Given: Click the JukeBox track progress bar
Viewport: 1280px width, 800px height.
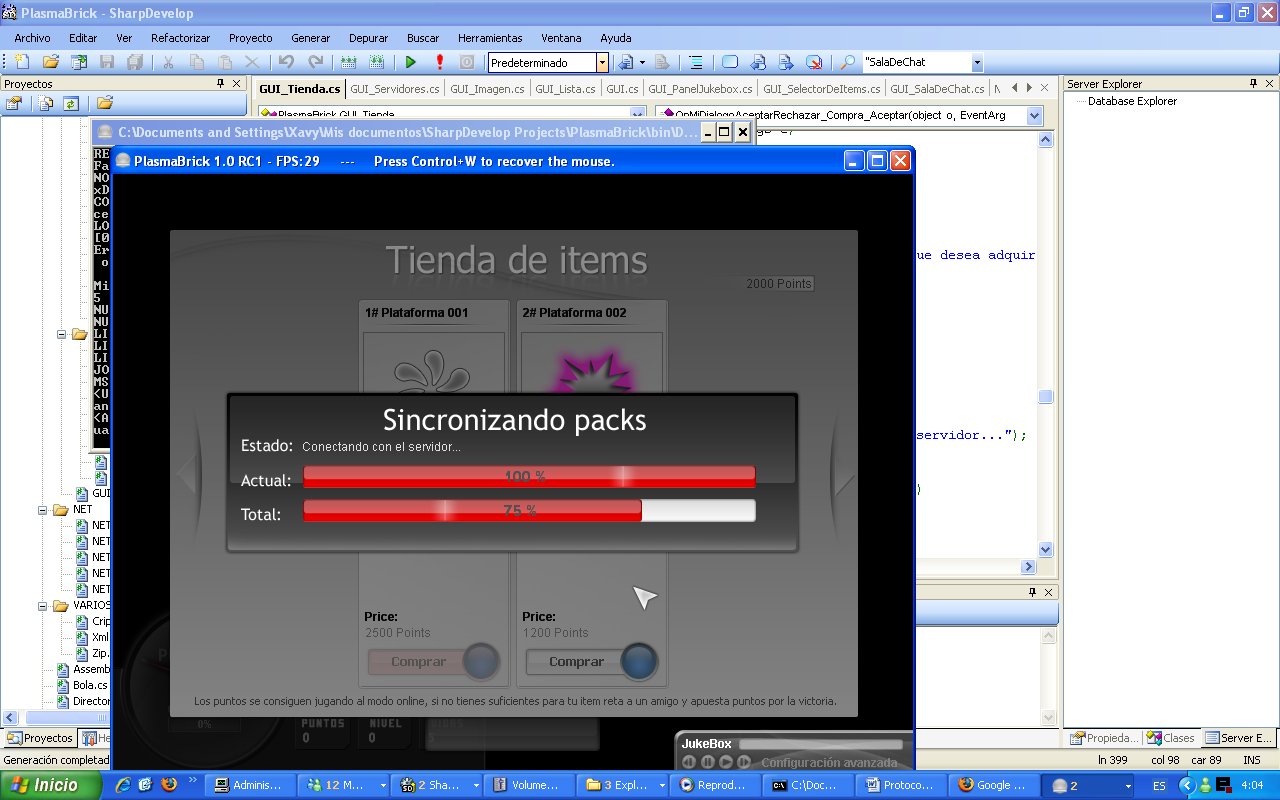Looking at the screenshot, I should pos(821,744).
